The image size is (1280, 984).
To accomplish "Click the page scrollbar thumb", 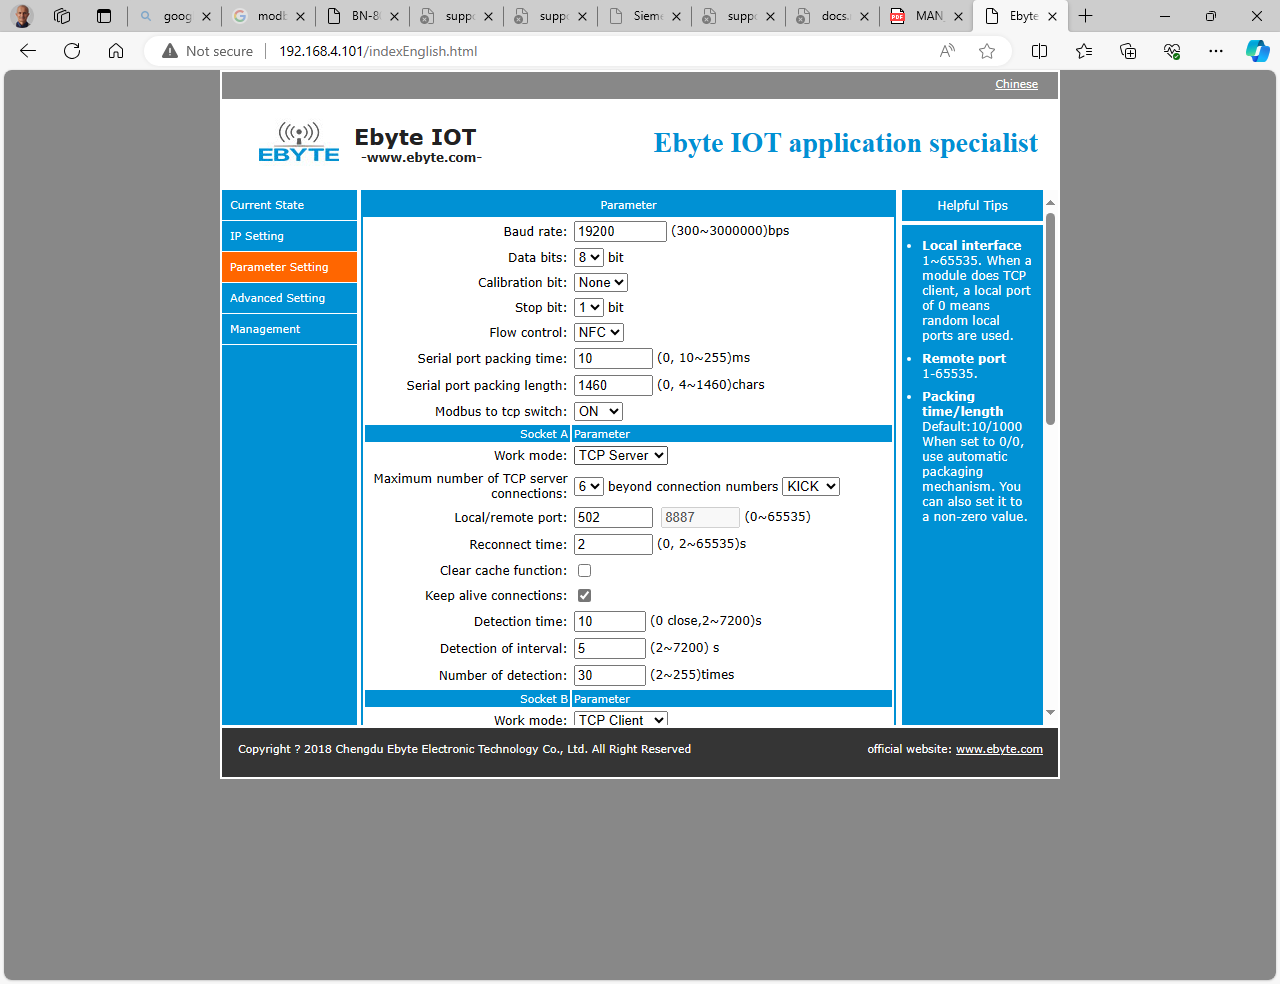I will [1050, 318].
